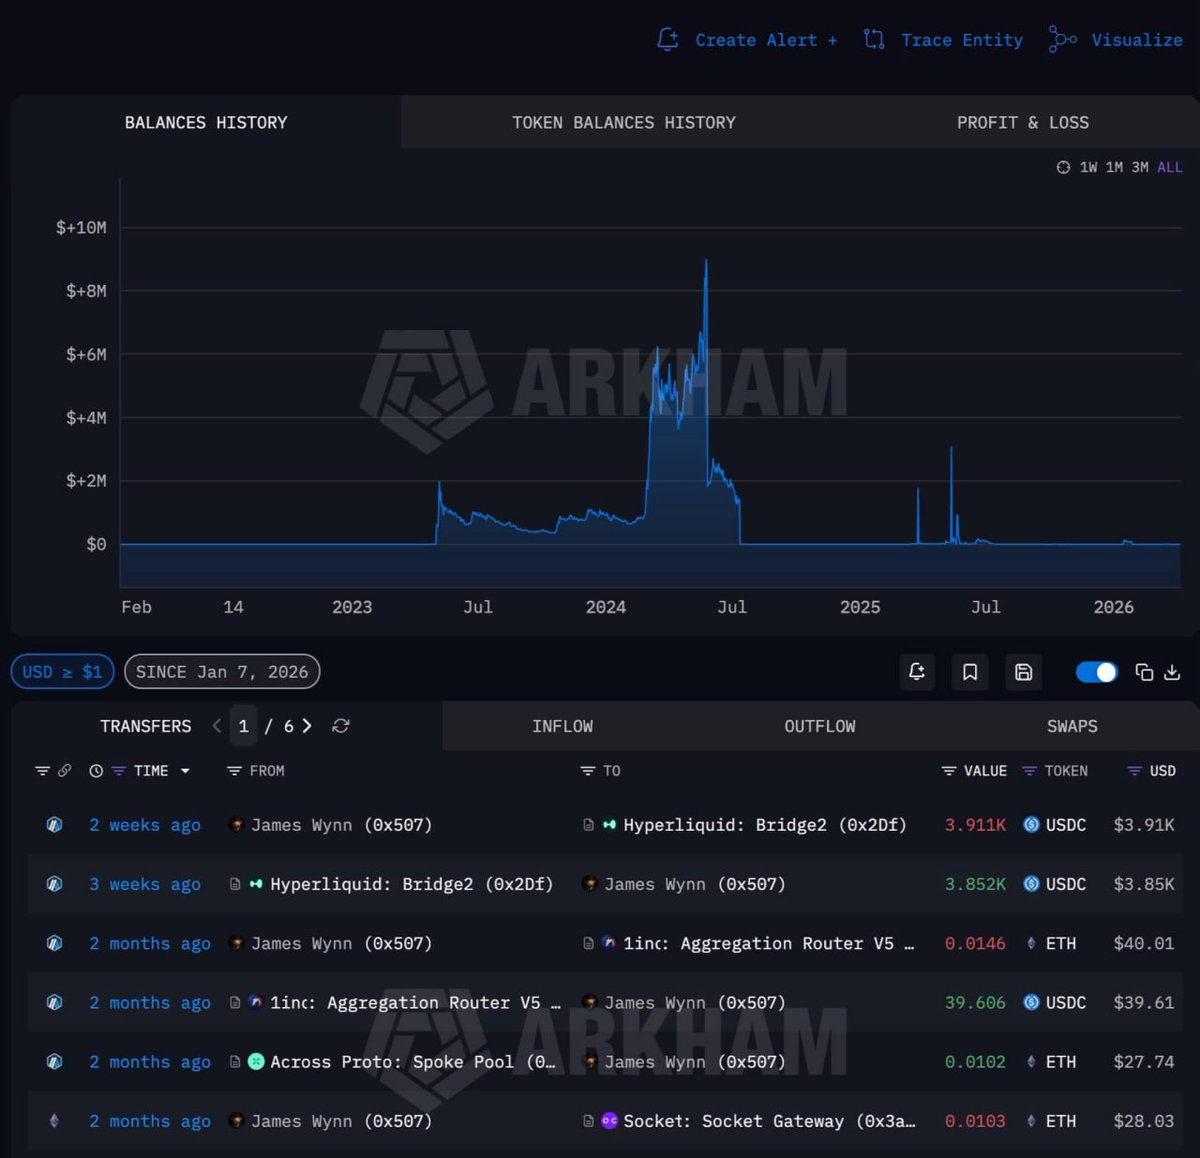
Task: Click the Visualize graph icon
Action: click(1062, 40)
